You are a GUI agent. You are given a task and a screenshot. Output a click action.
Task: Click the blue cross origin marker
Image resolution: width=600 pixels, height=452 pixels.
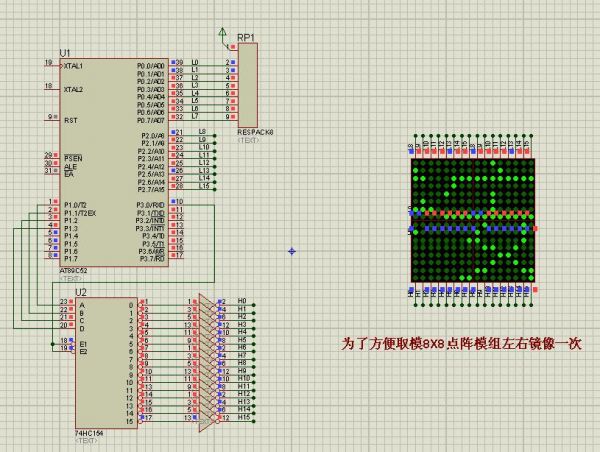point(291,251)
